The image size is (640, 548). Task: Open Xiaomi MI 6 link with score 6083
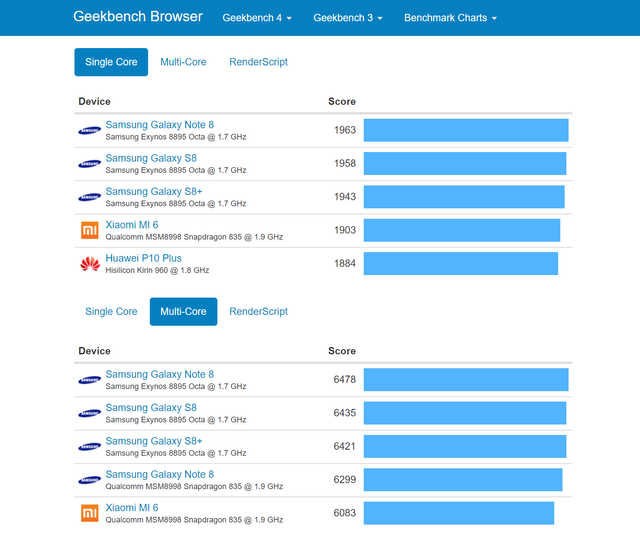pyautogui.click(x=132, y=508)
